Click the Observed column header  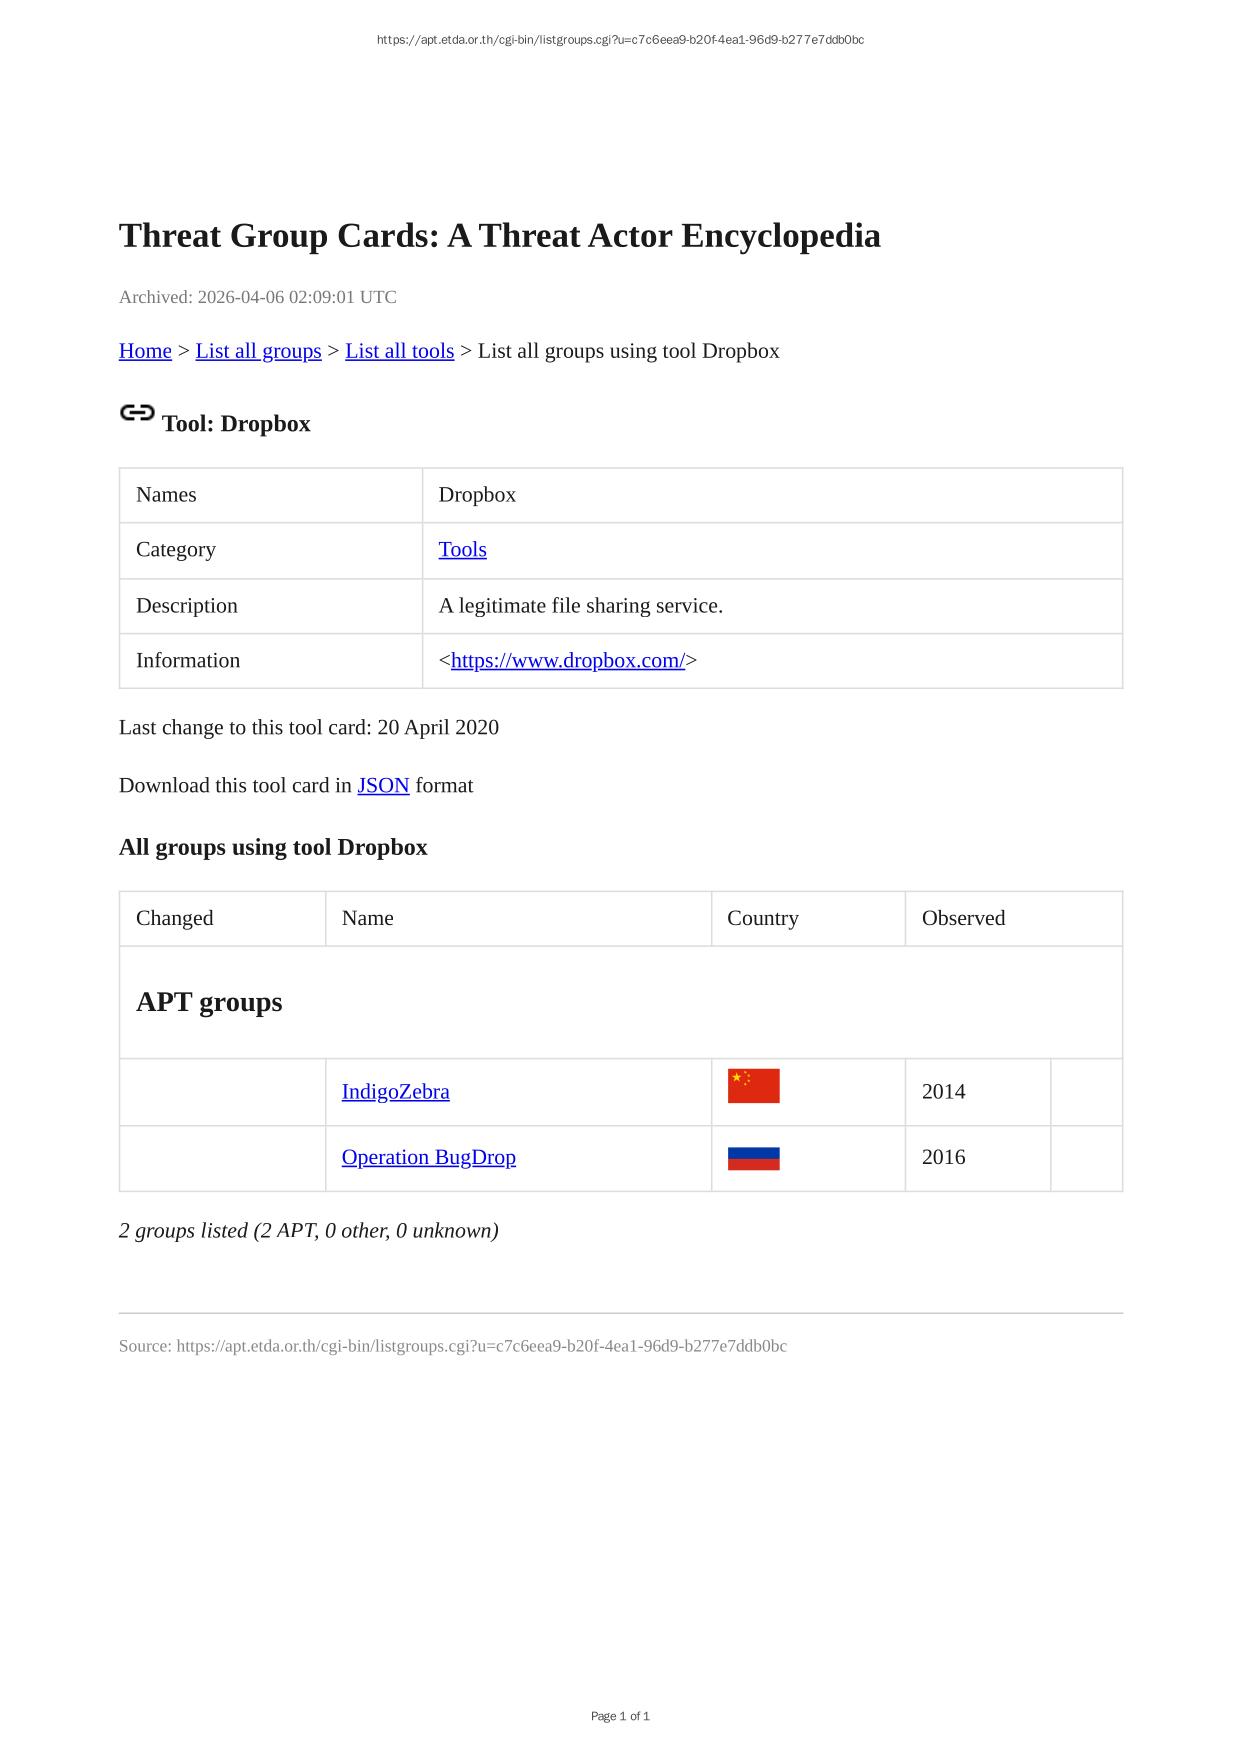pos(963,918)
